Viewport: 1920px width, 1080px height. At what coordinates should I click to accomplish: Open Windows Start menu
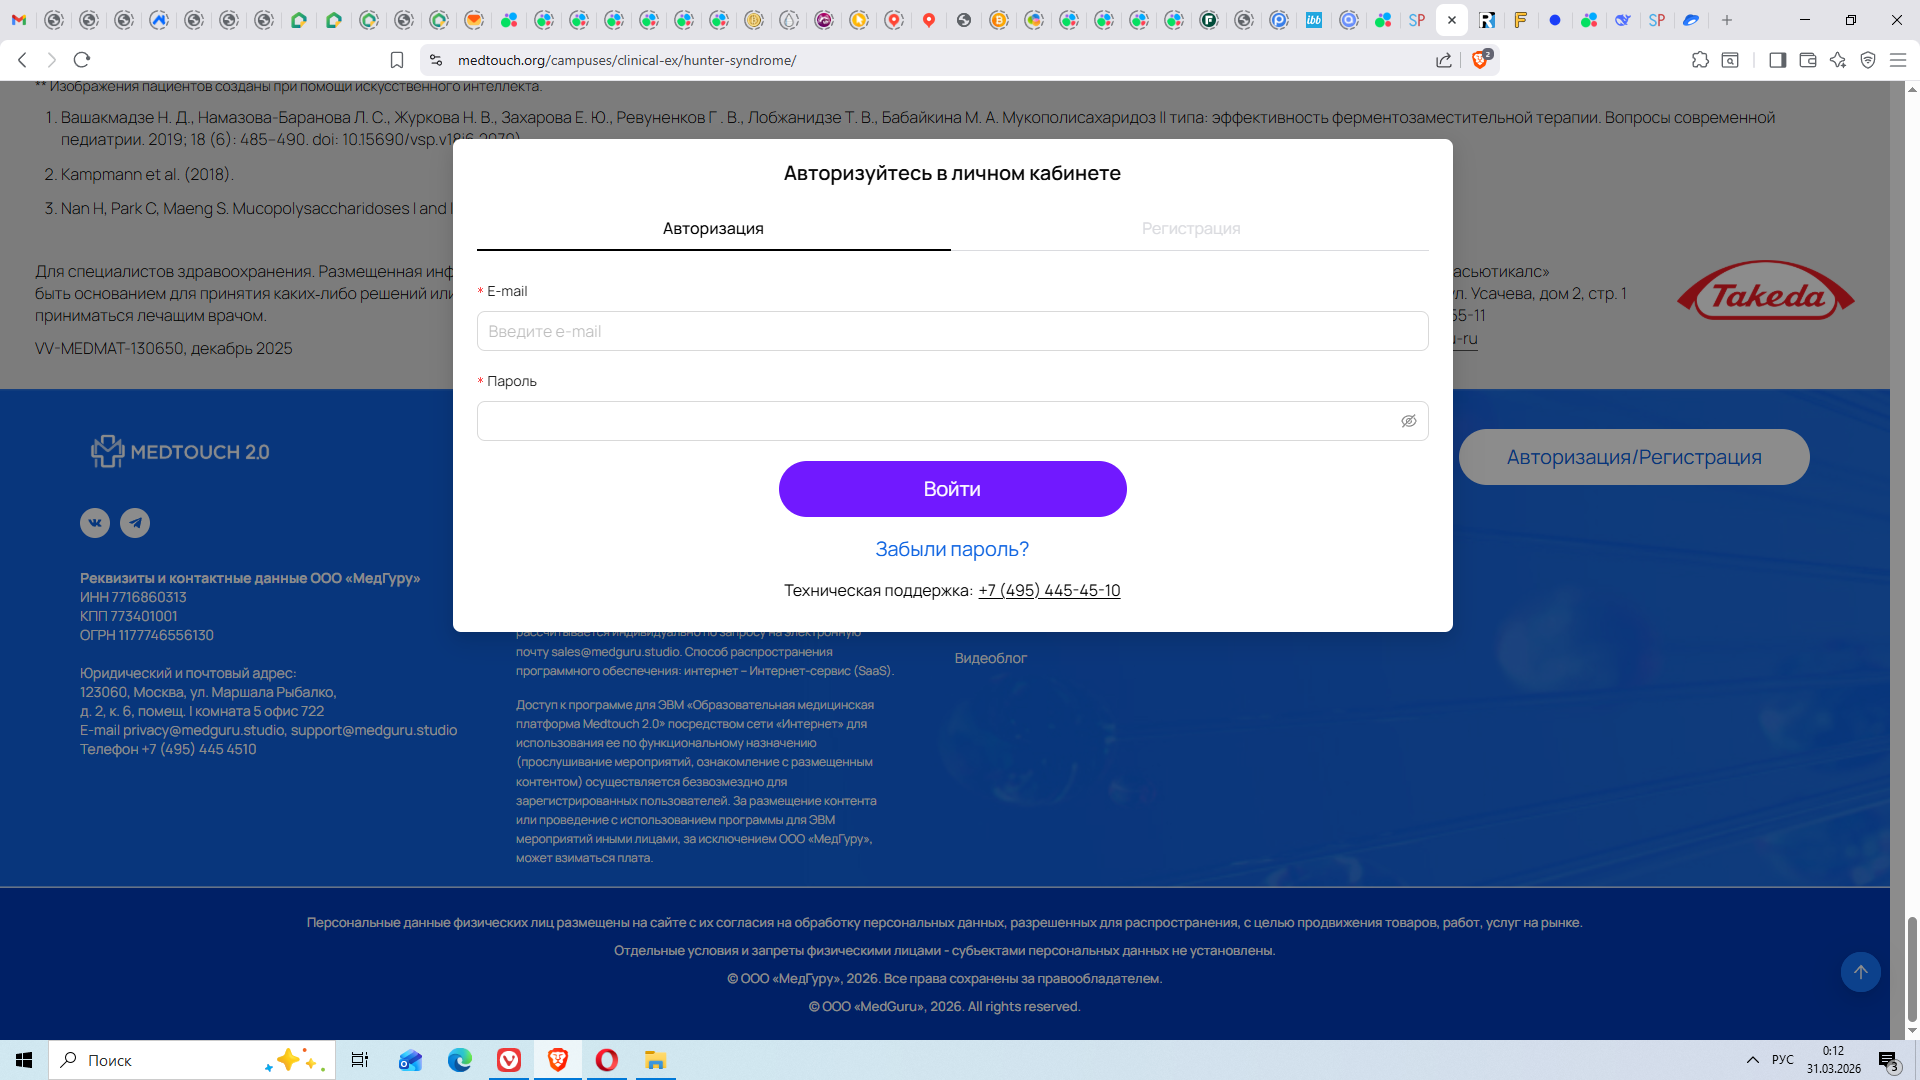coord(24,1060)
